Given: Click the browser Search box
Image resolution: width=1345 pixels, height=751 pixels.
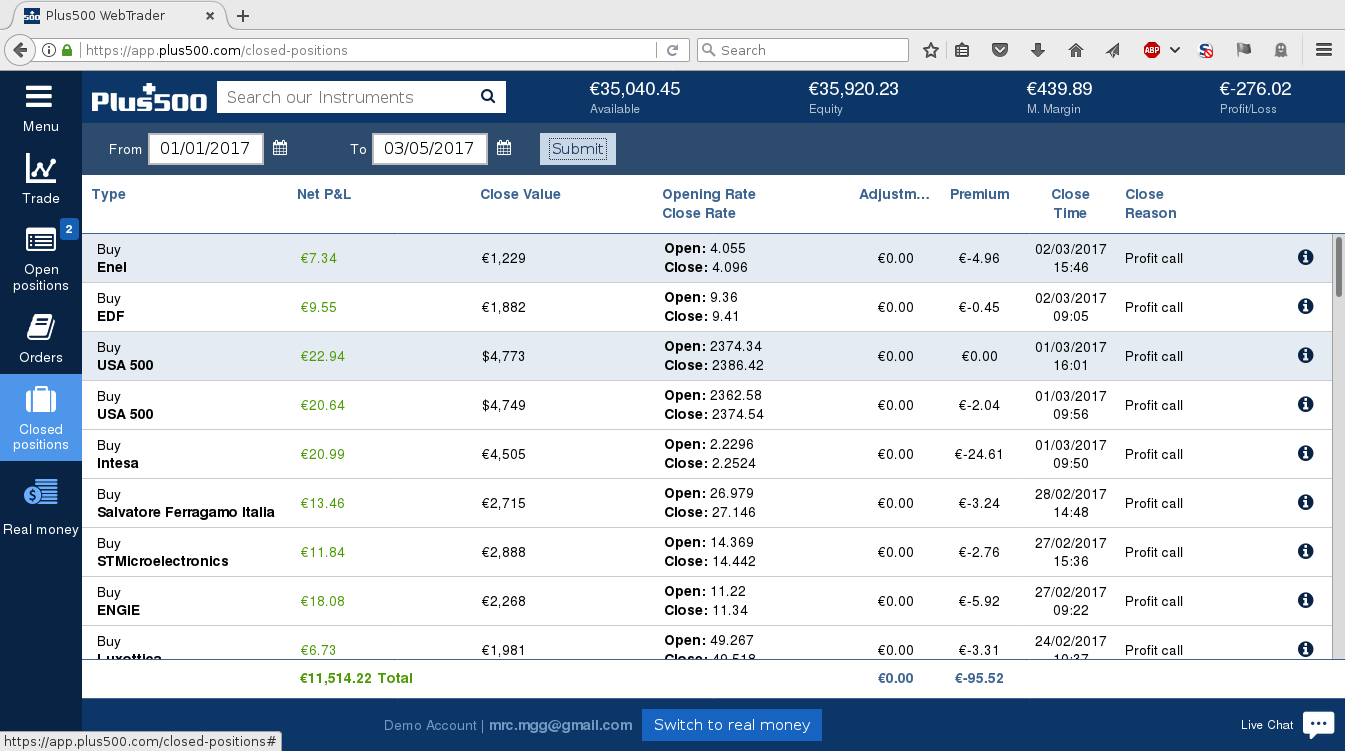Looking at the screenshot, I should point(803,50).
